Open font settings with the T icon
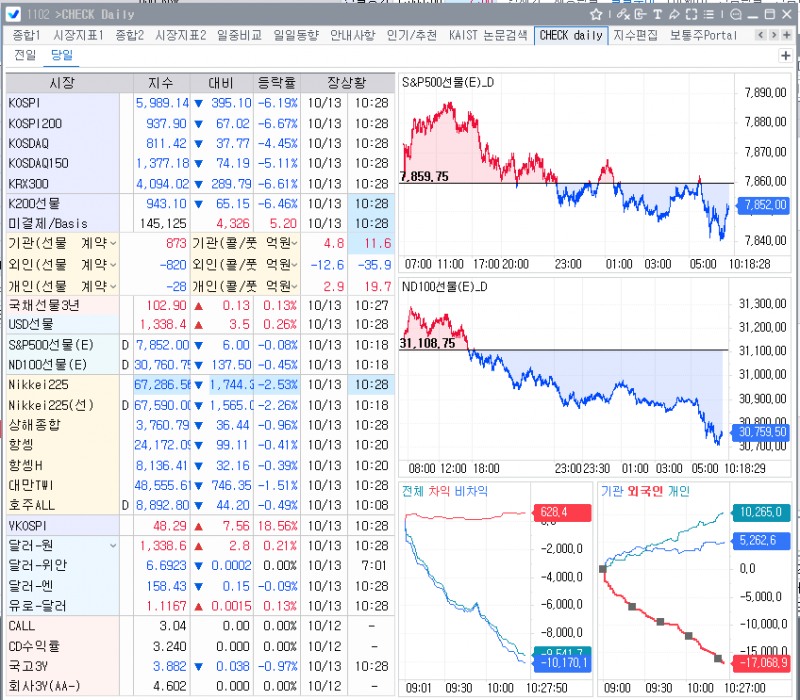 (658, 14)
